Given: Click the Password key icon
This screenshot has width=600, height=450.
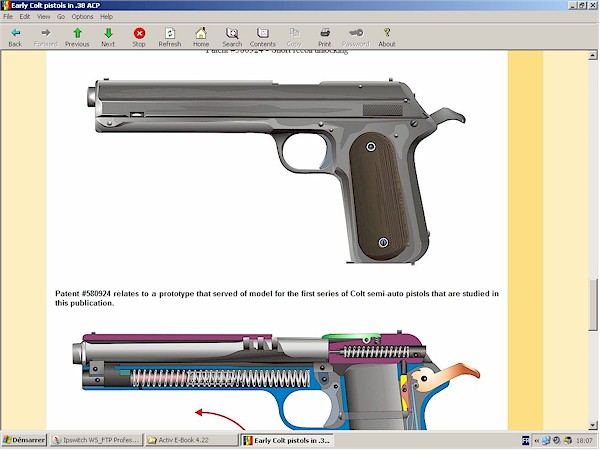Looking at the screenshot, I should pyautogui.click(x=356, y=37).
